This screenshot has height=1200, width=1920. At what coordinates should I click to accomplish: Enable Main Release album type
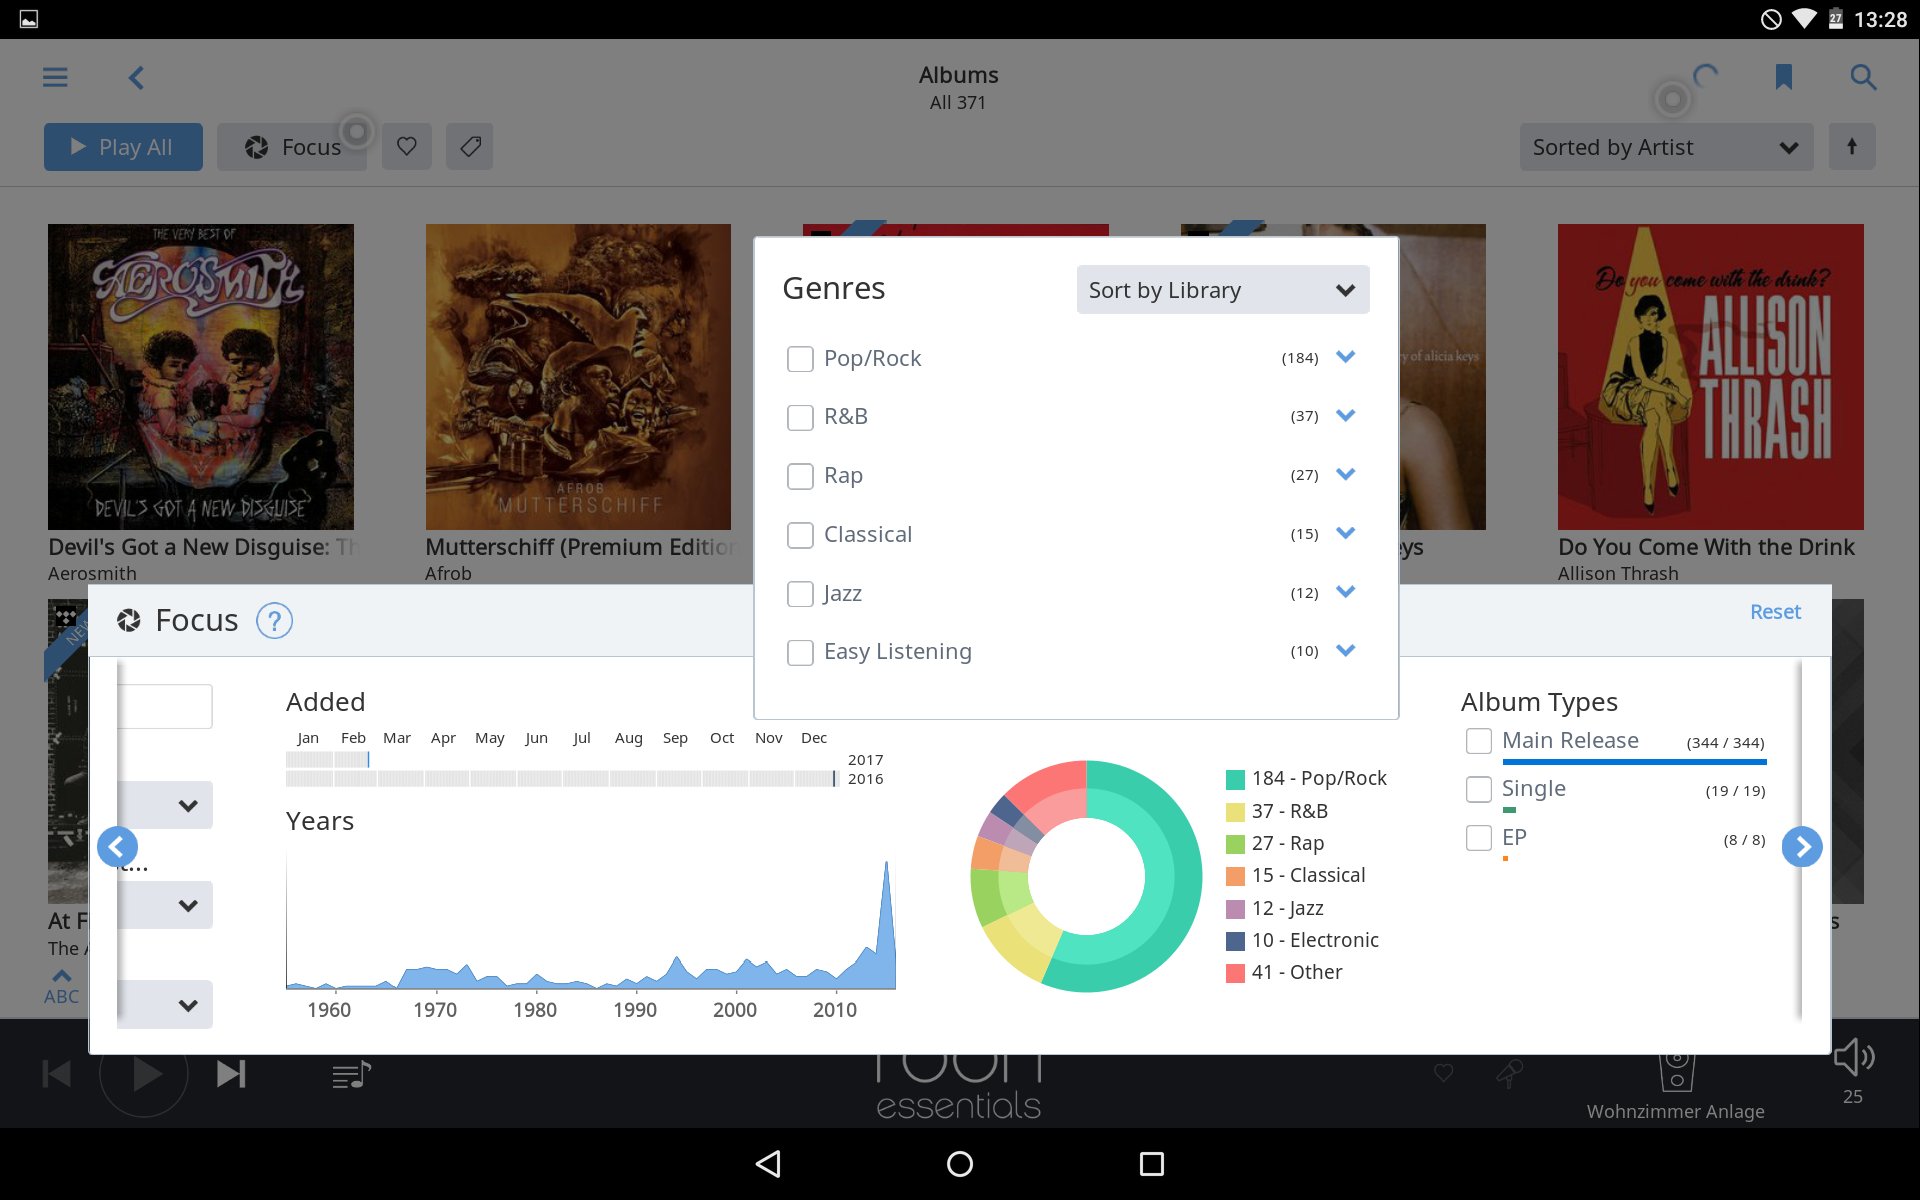pos(1479,741)
